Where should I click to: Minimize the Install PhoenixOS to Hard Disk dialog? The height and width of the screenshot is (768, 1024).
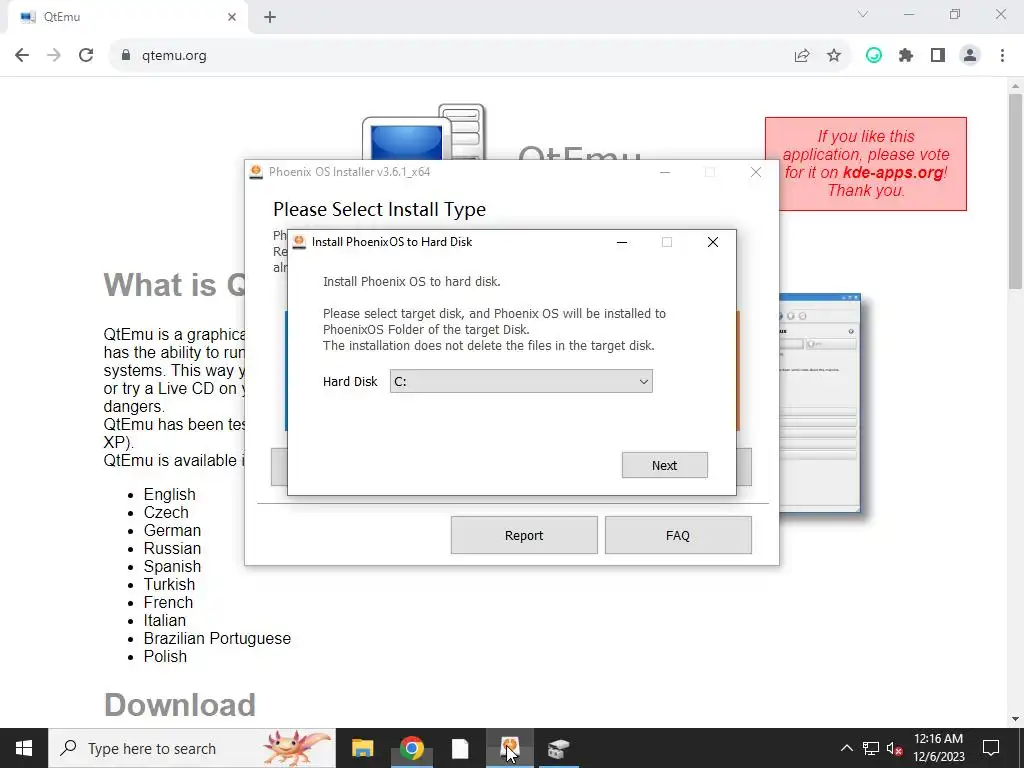click(x=622, y=242)
